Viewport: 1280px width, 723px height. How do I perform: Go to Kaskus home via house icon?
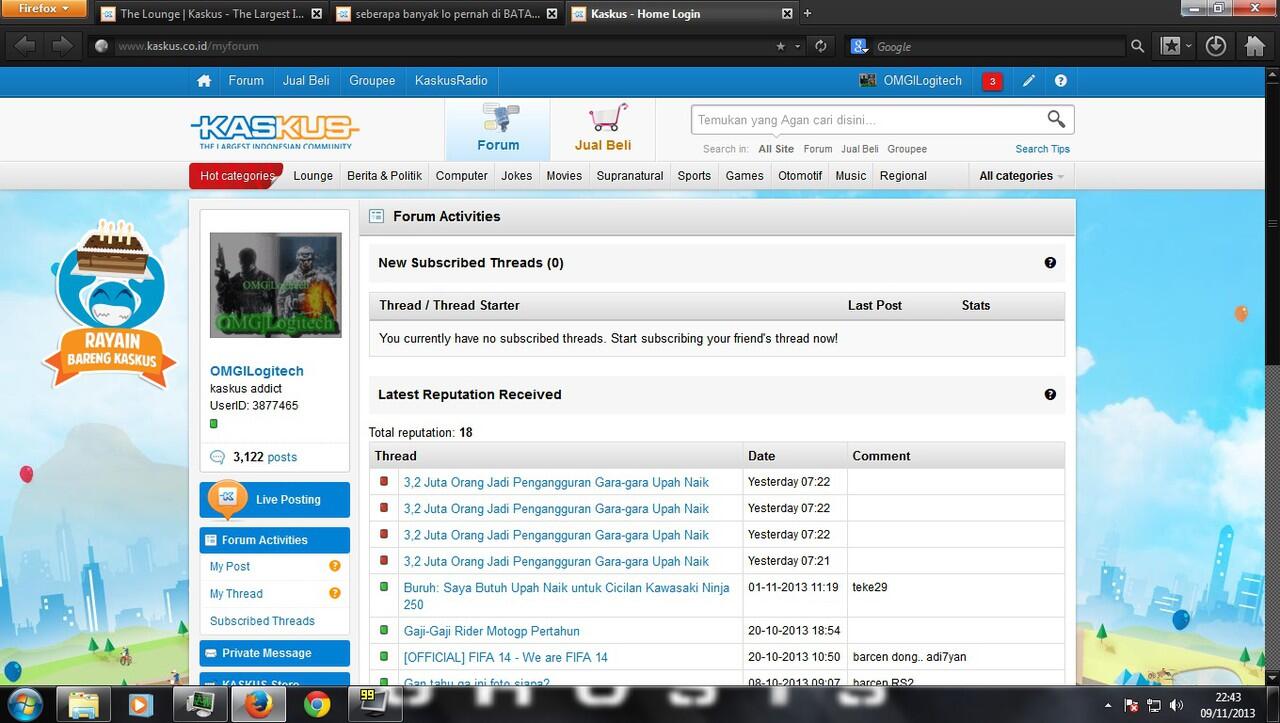coord(204,81)
